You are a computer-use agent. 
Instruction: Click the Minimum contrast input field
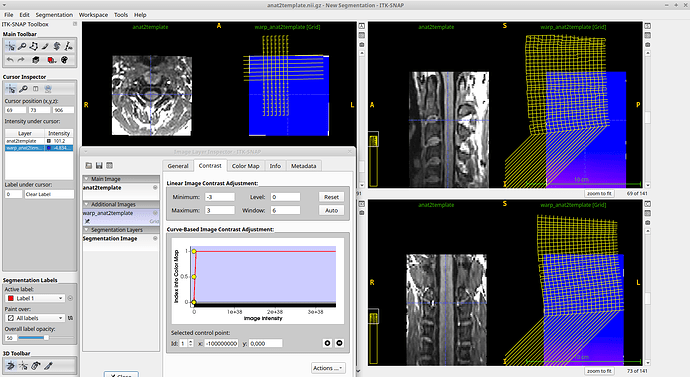click(220, 197)
